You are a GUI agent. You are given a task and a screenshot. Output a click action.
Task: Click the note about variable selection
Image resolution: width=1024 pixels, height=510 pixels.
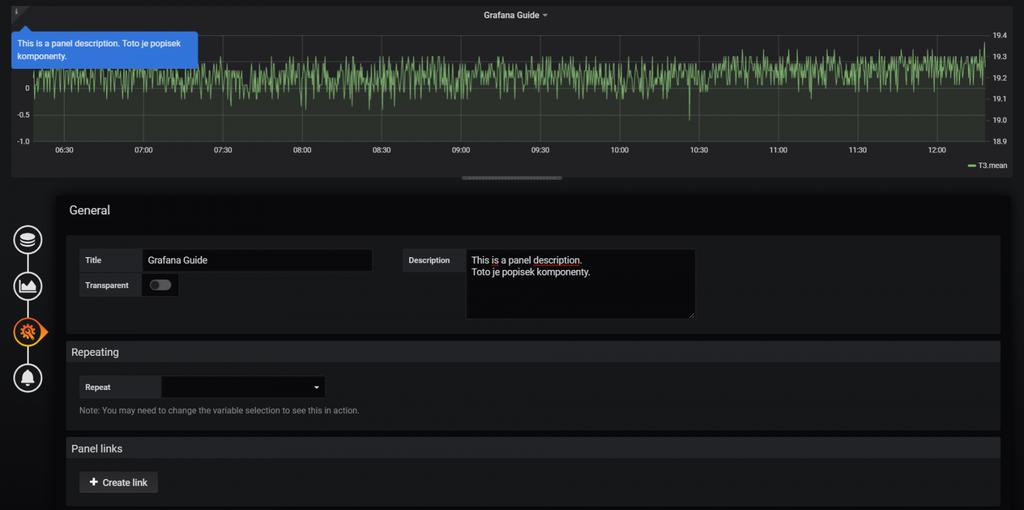(x=219, y=411)
